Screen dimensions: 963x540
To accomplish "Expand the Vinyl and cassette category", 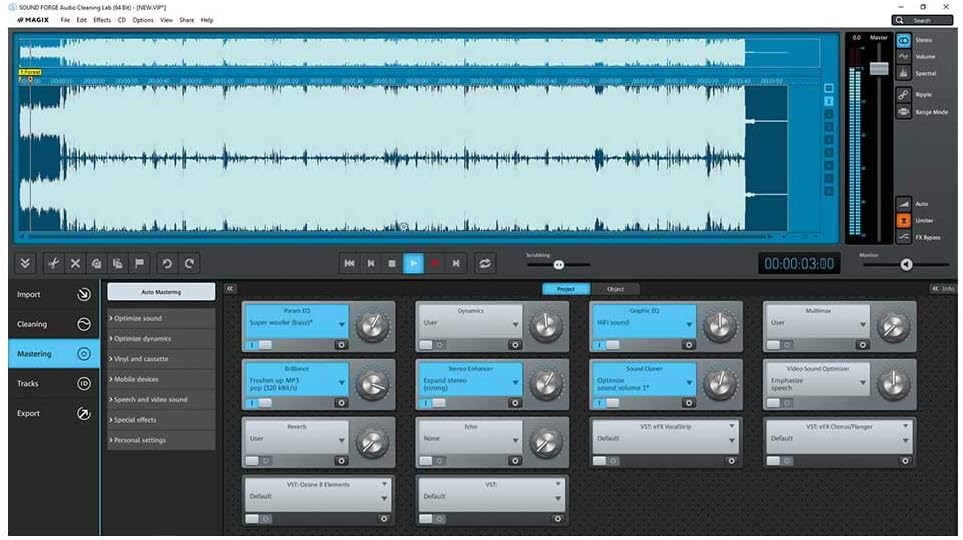I will (161, 359).
